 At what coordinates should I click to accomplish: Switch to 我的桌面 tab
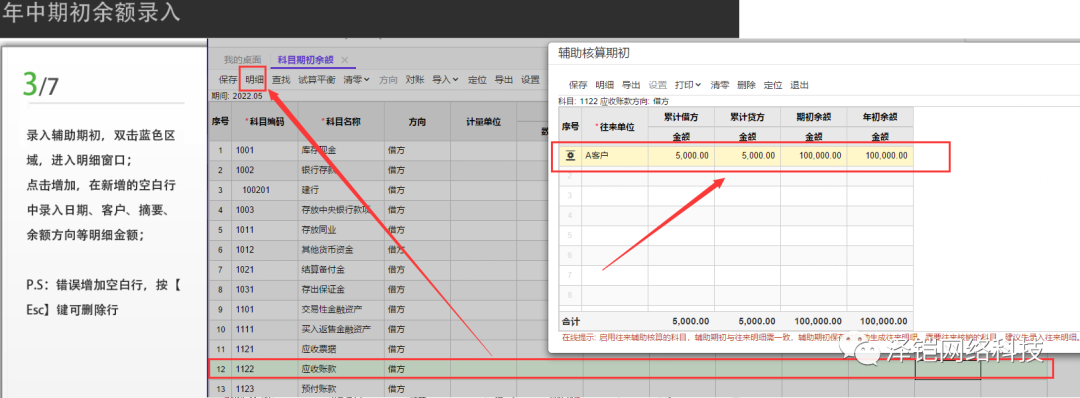coord(242,60)
